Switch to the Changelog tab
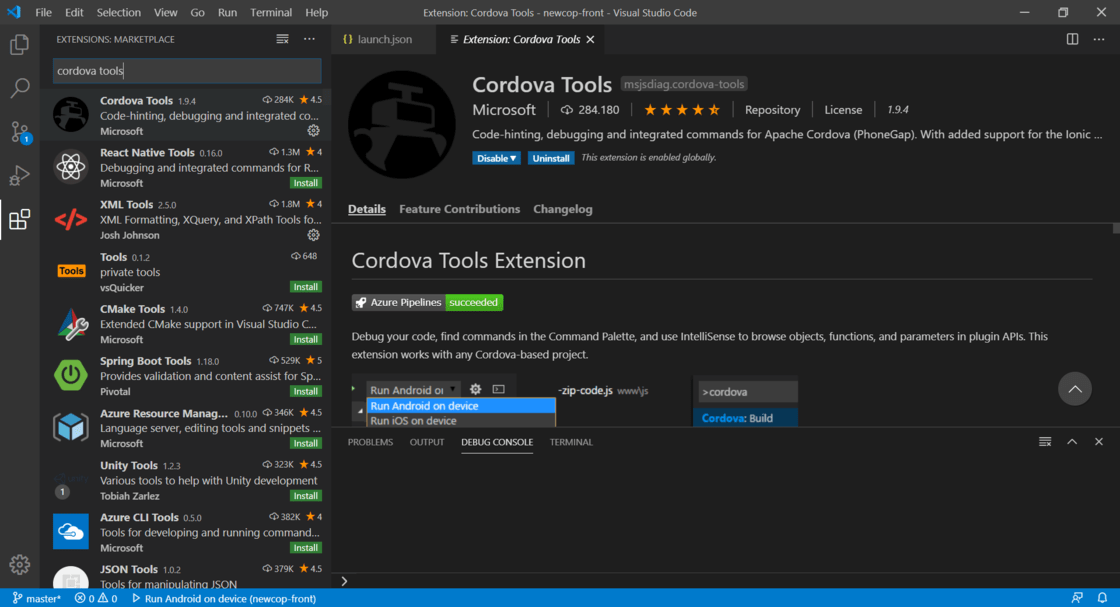The width and height of the screenshot is (1120, 607). coord(563,209)
